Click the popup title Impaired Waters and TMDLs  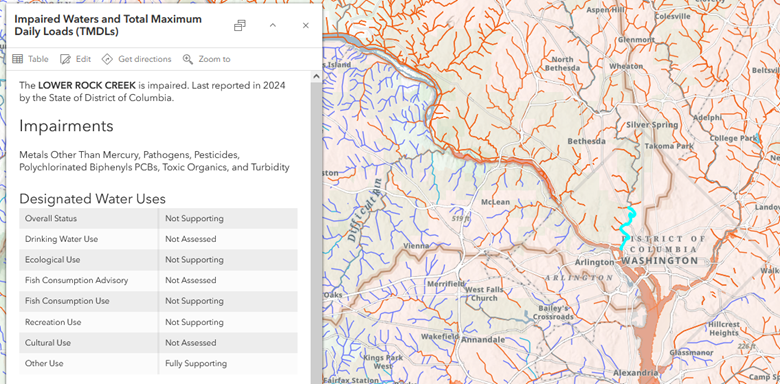pyautogui.click(x=108, y=25)
